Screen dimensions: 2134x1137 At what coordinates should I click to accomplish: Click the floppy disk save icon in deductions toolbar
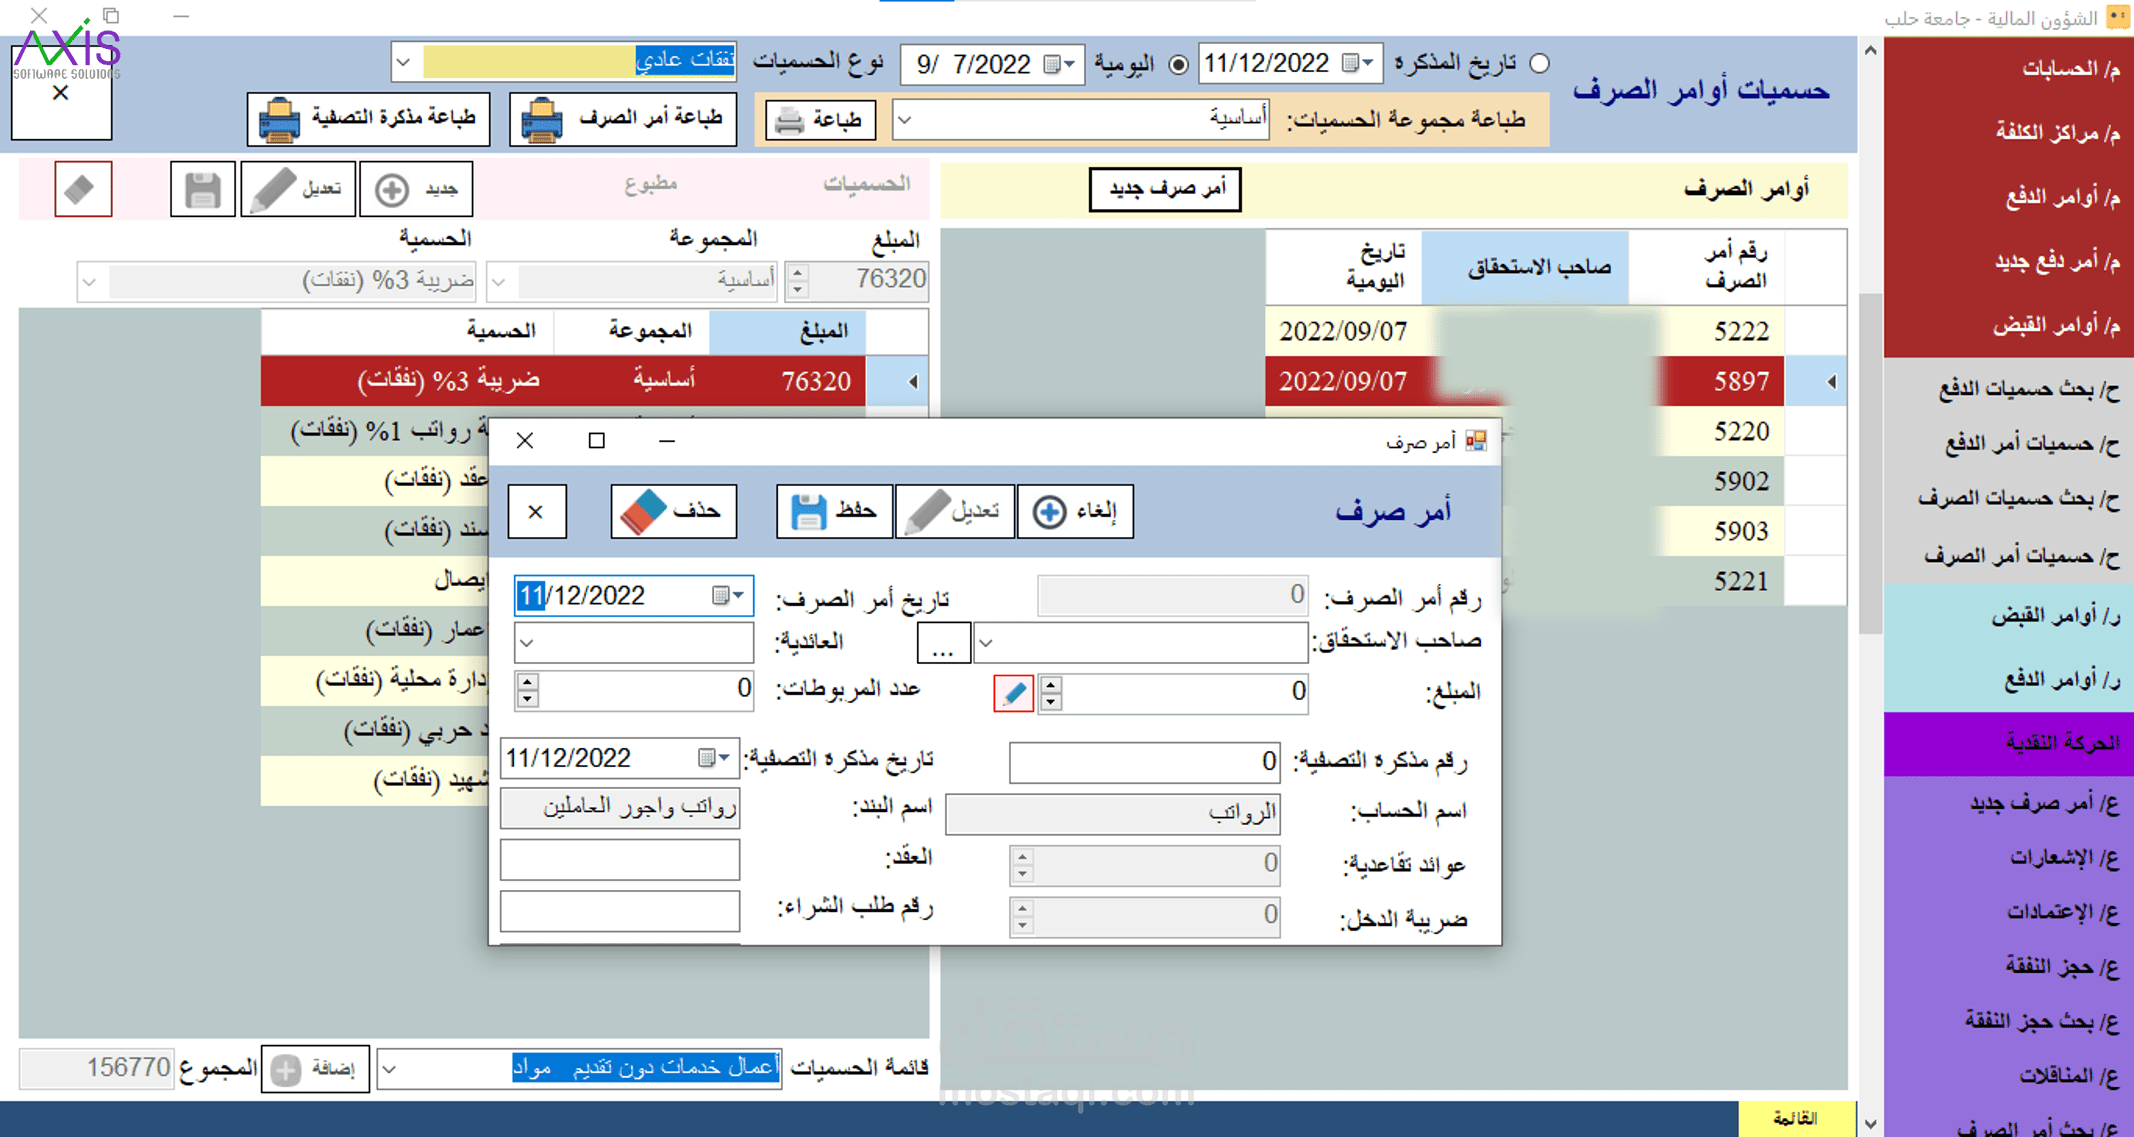pos(203,189)
